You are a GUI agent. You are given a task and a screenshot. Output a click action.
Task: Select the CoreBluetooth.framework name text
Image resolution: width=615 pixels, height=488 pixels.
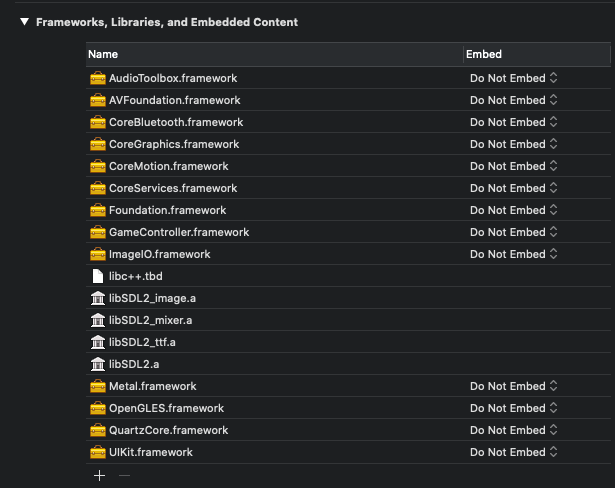coord(176,122)
